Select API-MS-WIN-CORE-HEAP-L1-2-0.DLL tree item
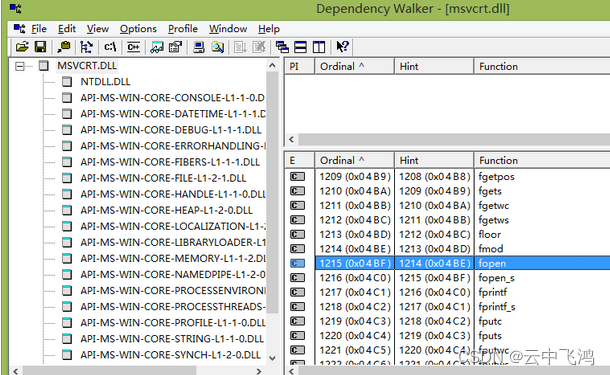The width and height of the screenshot is (610, 375). coord(167,210)
